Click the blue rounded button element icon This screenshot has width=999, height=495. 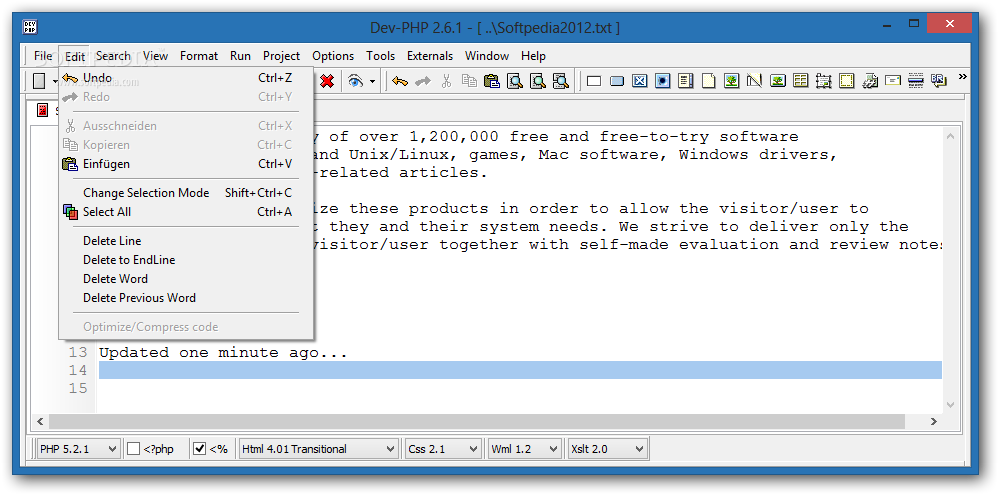coord(617,82)
